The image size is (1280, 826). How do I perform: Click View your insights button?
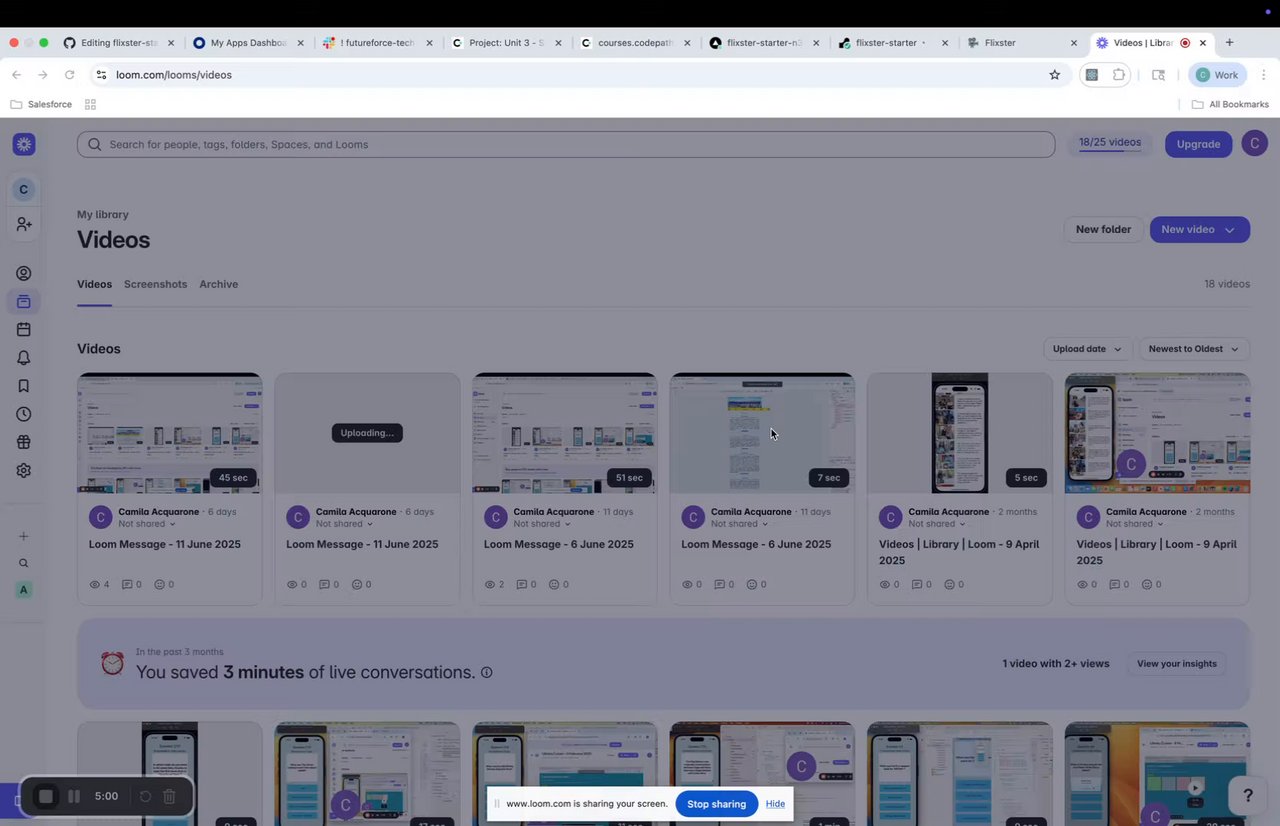(1176, 663)
